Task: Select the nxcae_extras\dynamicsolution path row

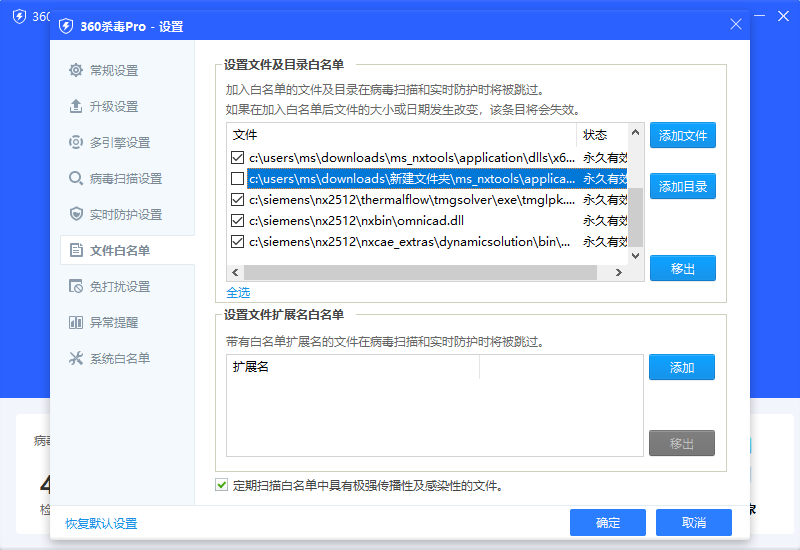Action: (428, 241)
